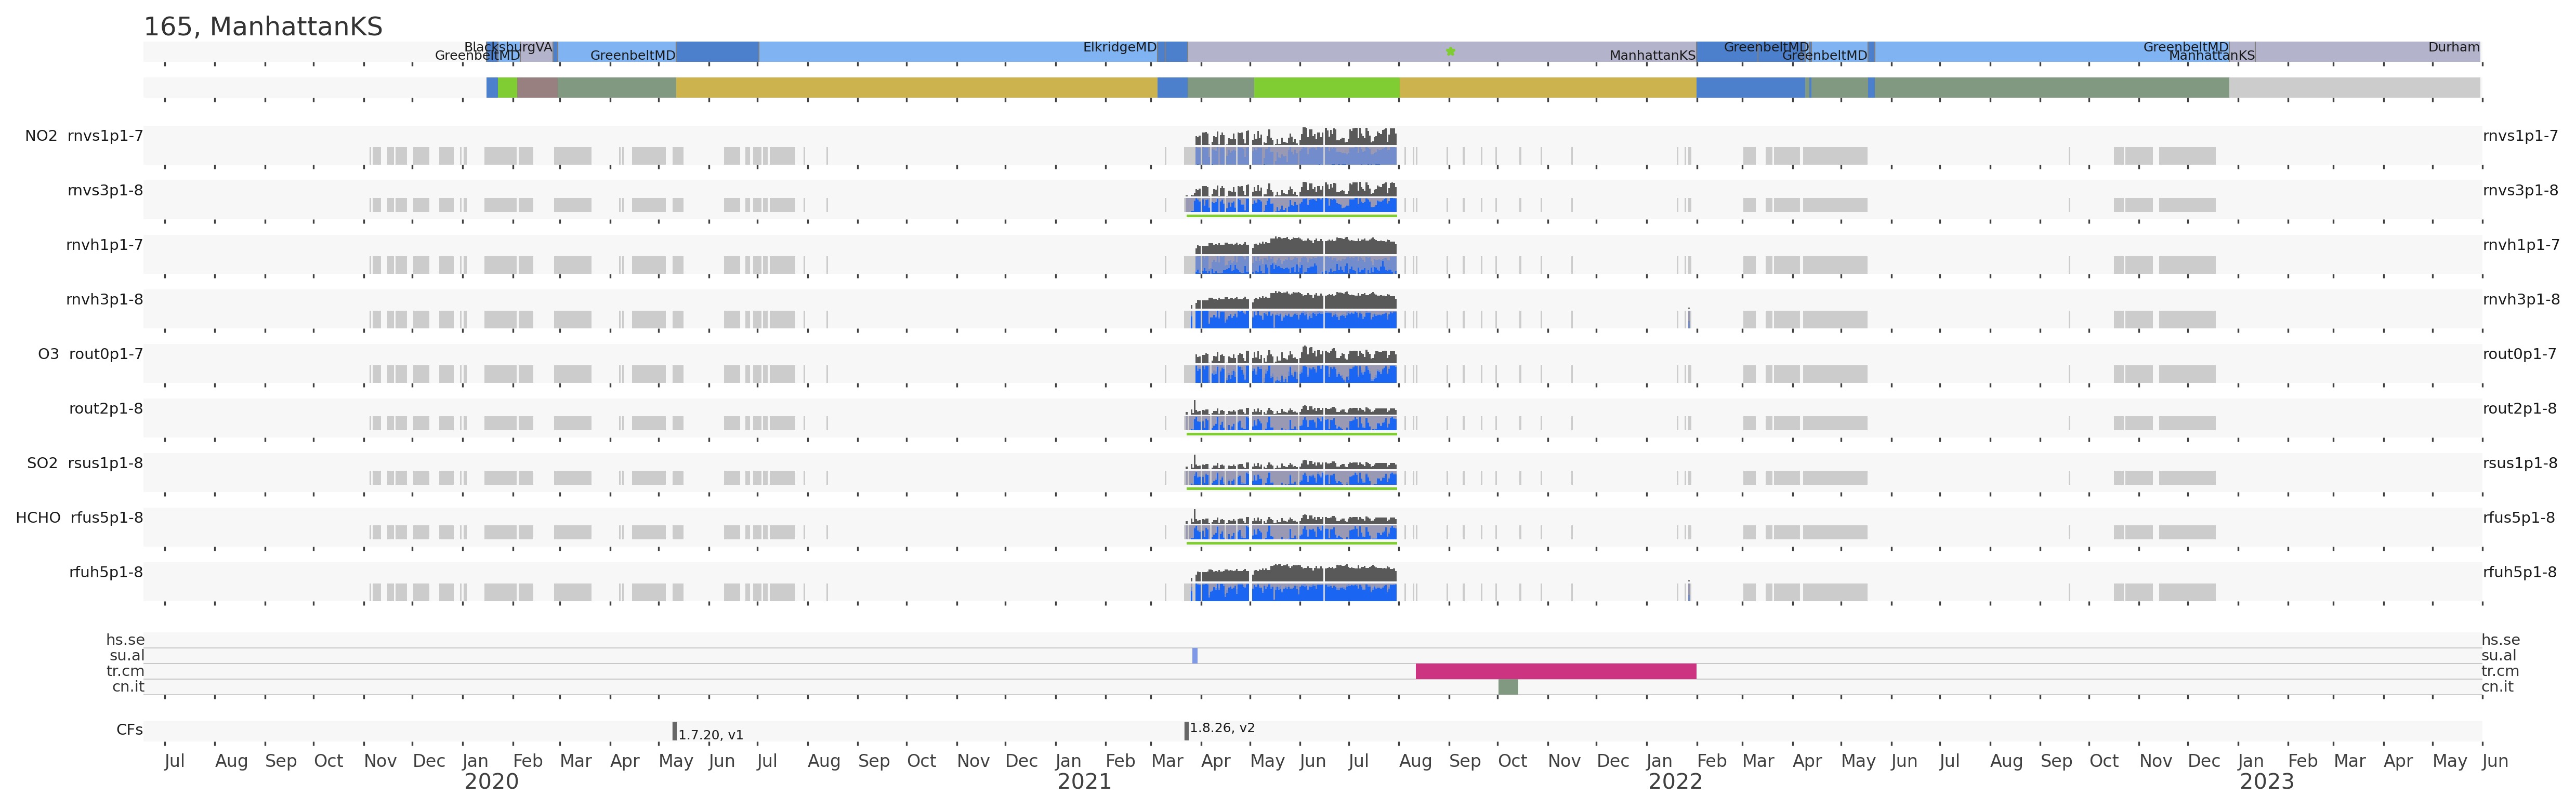Click the CFs marker labeled 1.7.20, v1
This screenshot has width=2576, height=809.
click(x=674, y=731)
